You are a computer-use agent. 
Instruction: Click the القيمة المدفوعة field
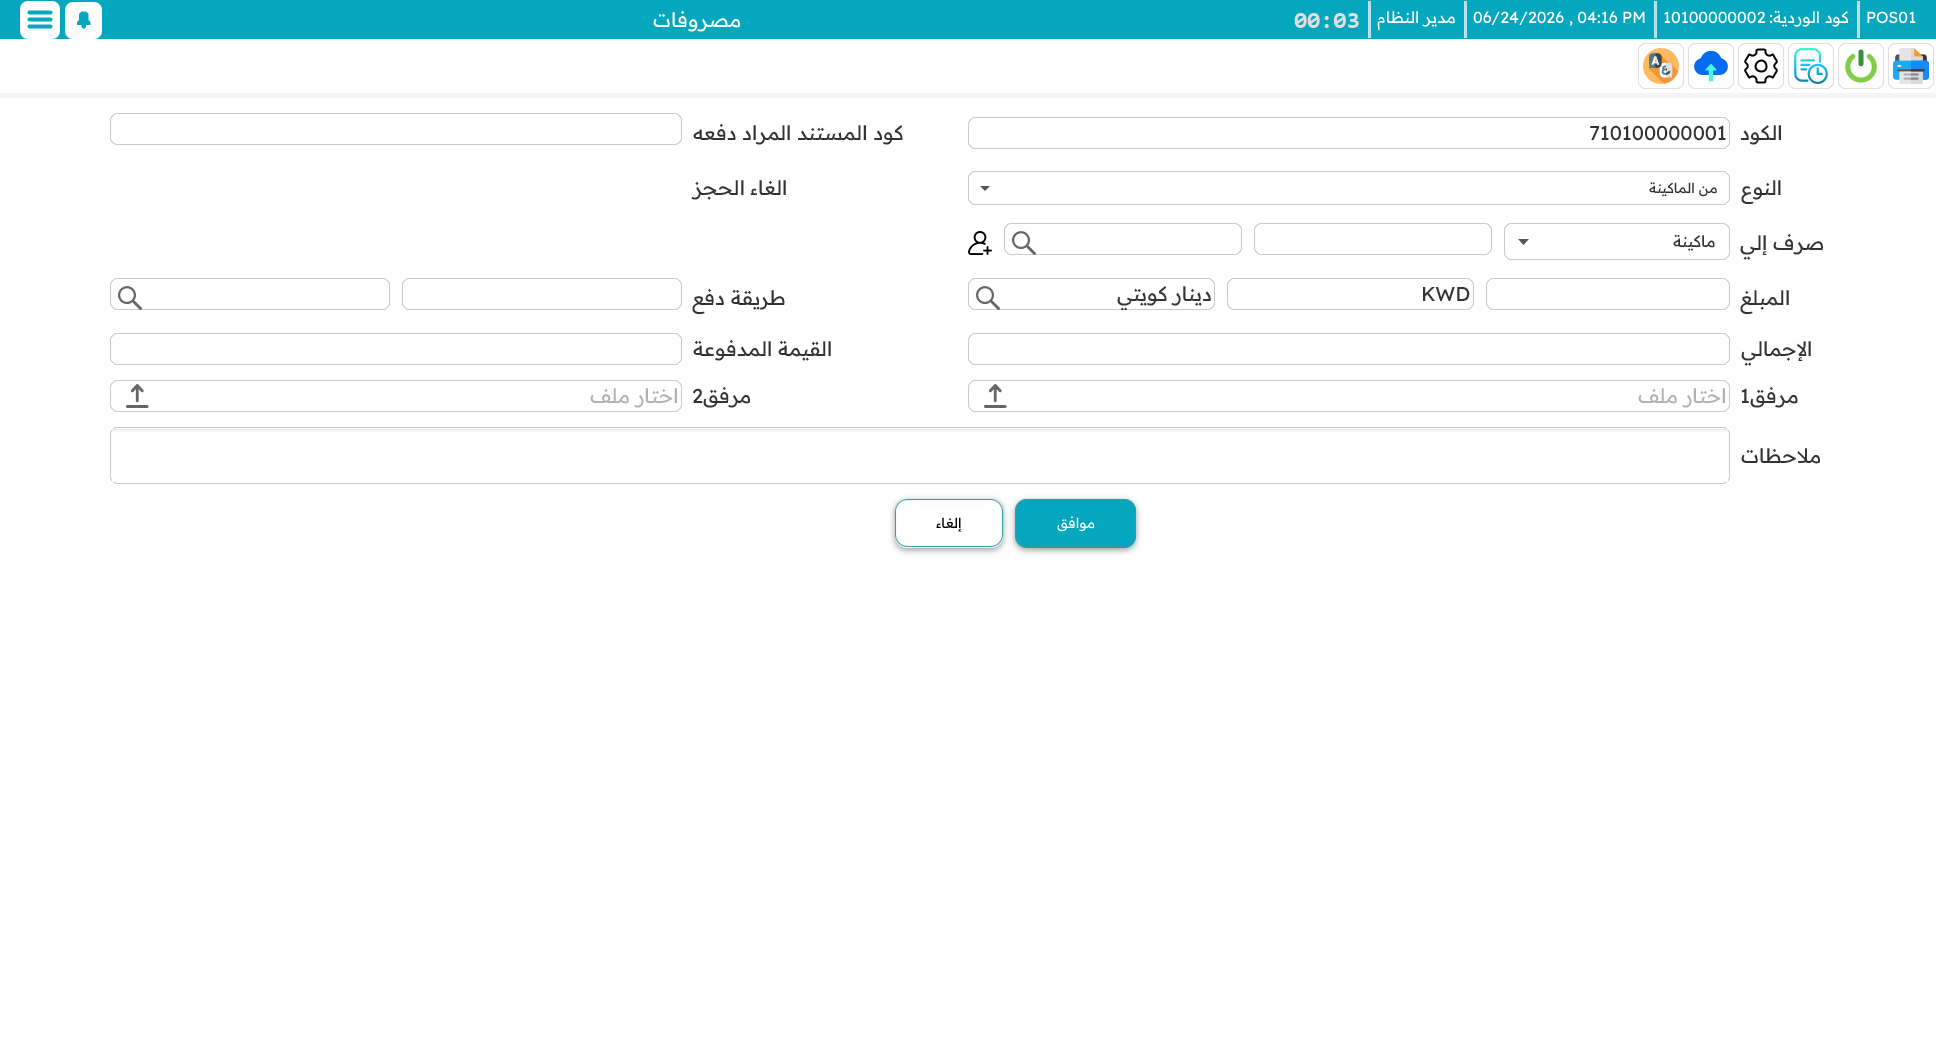(395, 349)
